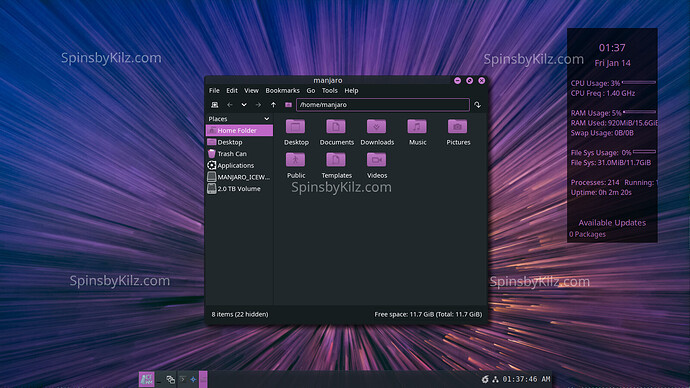Expand the Places side pane dropdown
Viewport: 690px width, 388px height.
pos(266,119)
